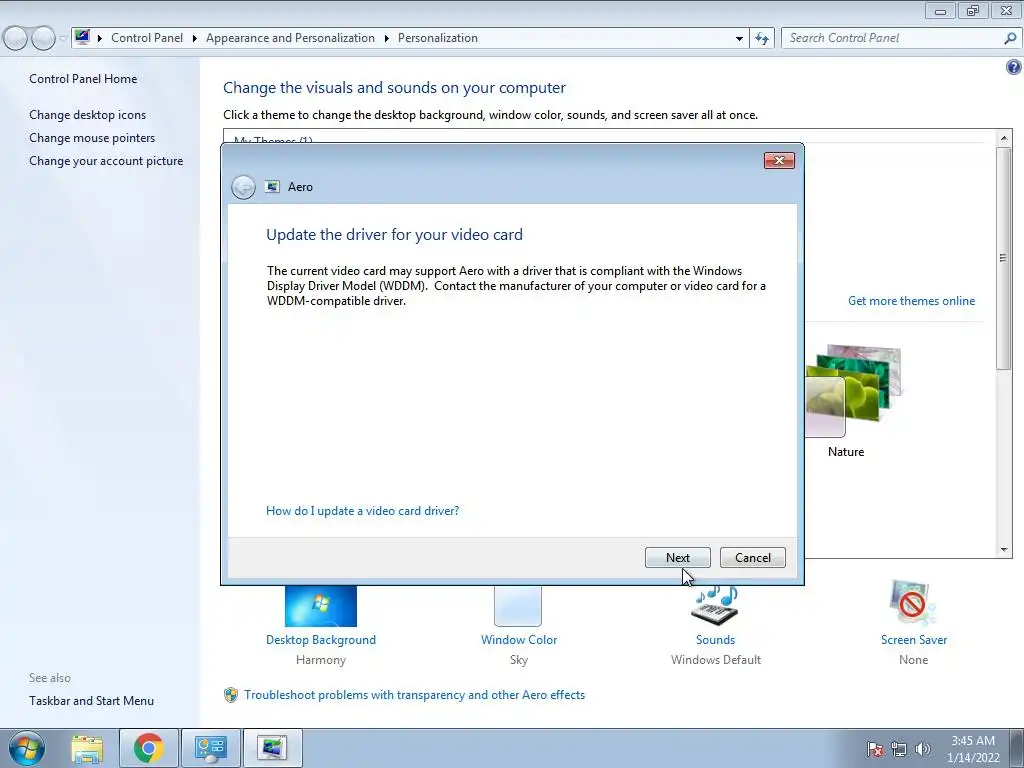
Task: Expand arrow after Appearance and Personalization breadcrumb
Action: tap(387, 39)
